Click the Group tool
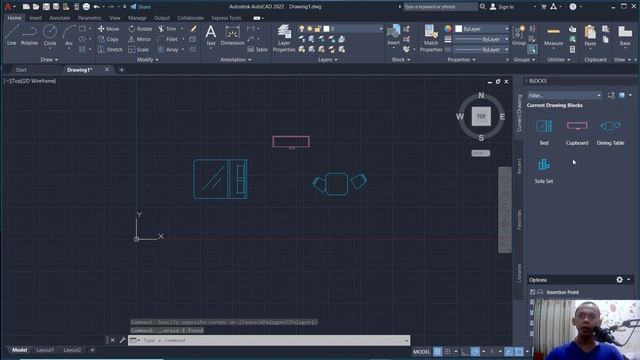 click(519, 35)
